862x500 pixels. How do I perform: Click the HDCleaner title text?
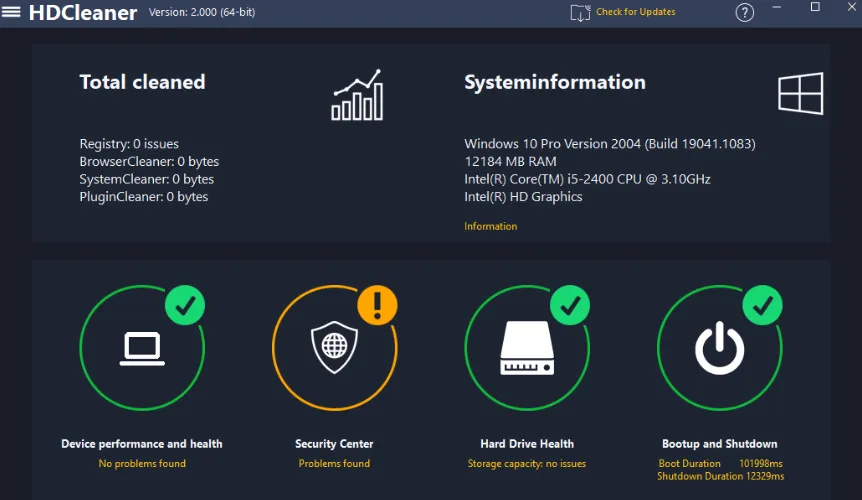(82, 13)
